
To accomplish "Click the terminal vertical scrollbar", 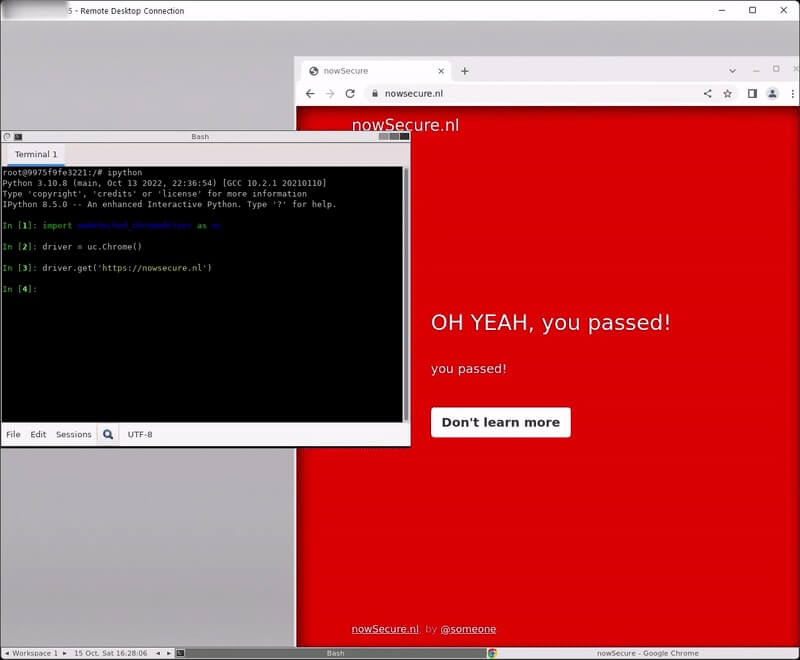I will [x=406, y=294].
